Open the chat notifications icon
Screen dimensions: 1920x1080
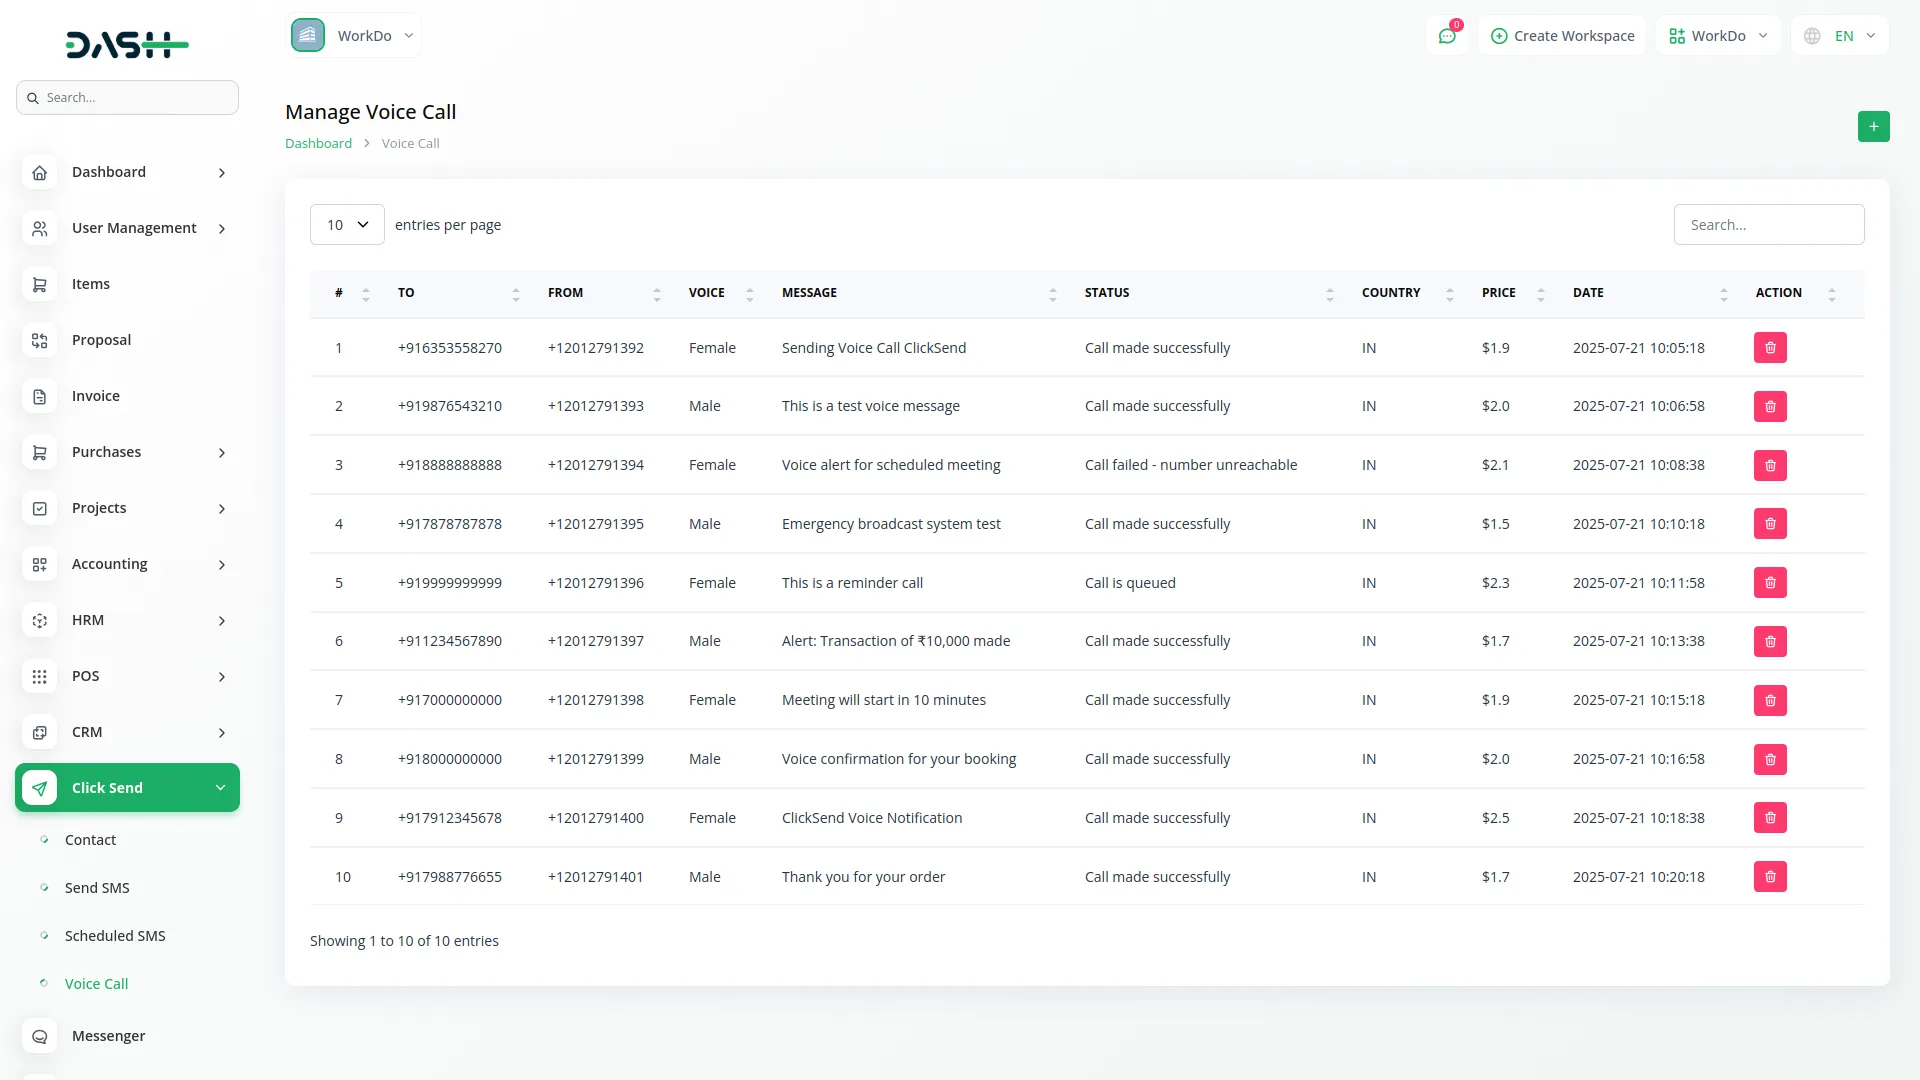pos(1447,36)
